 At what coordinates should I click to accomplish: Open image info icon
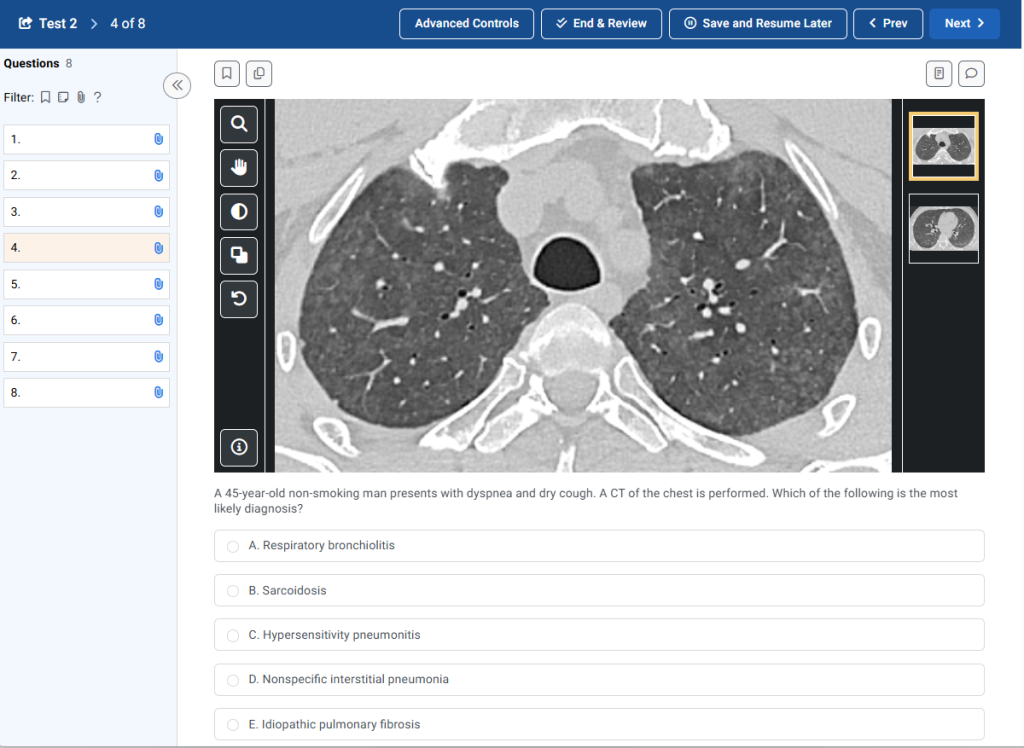pyautogui.click(x=239, y=447)
